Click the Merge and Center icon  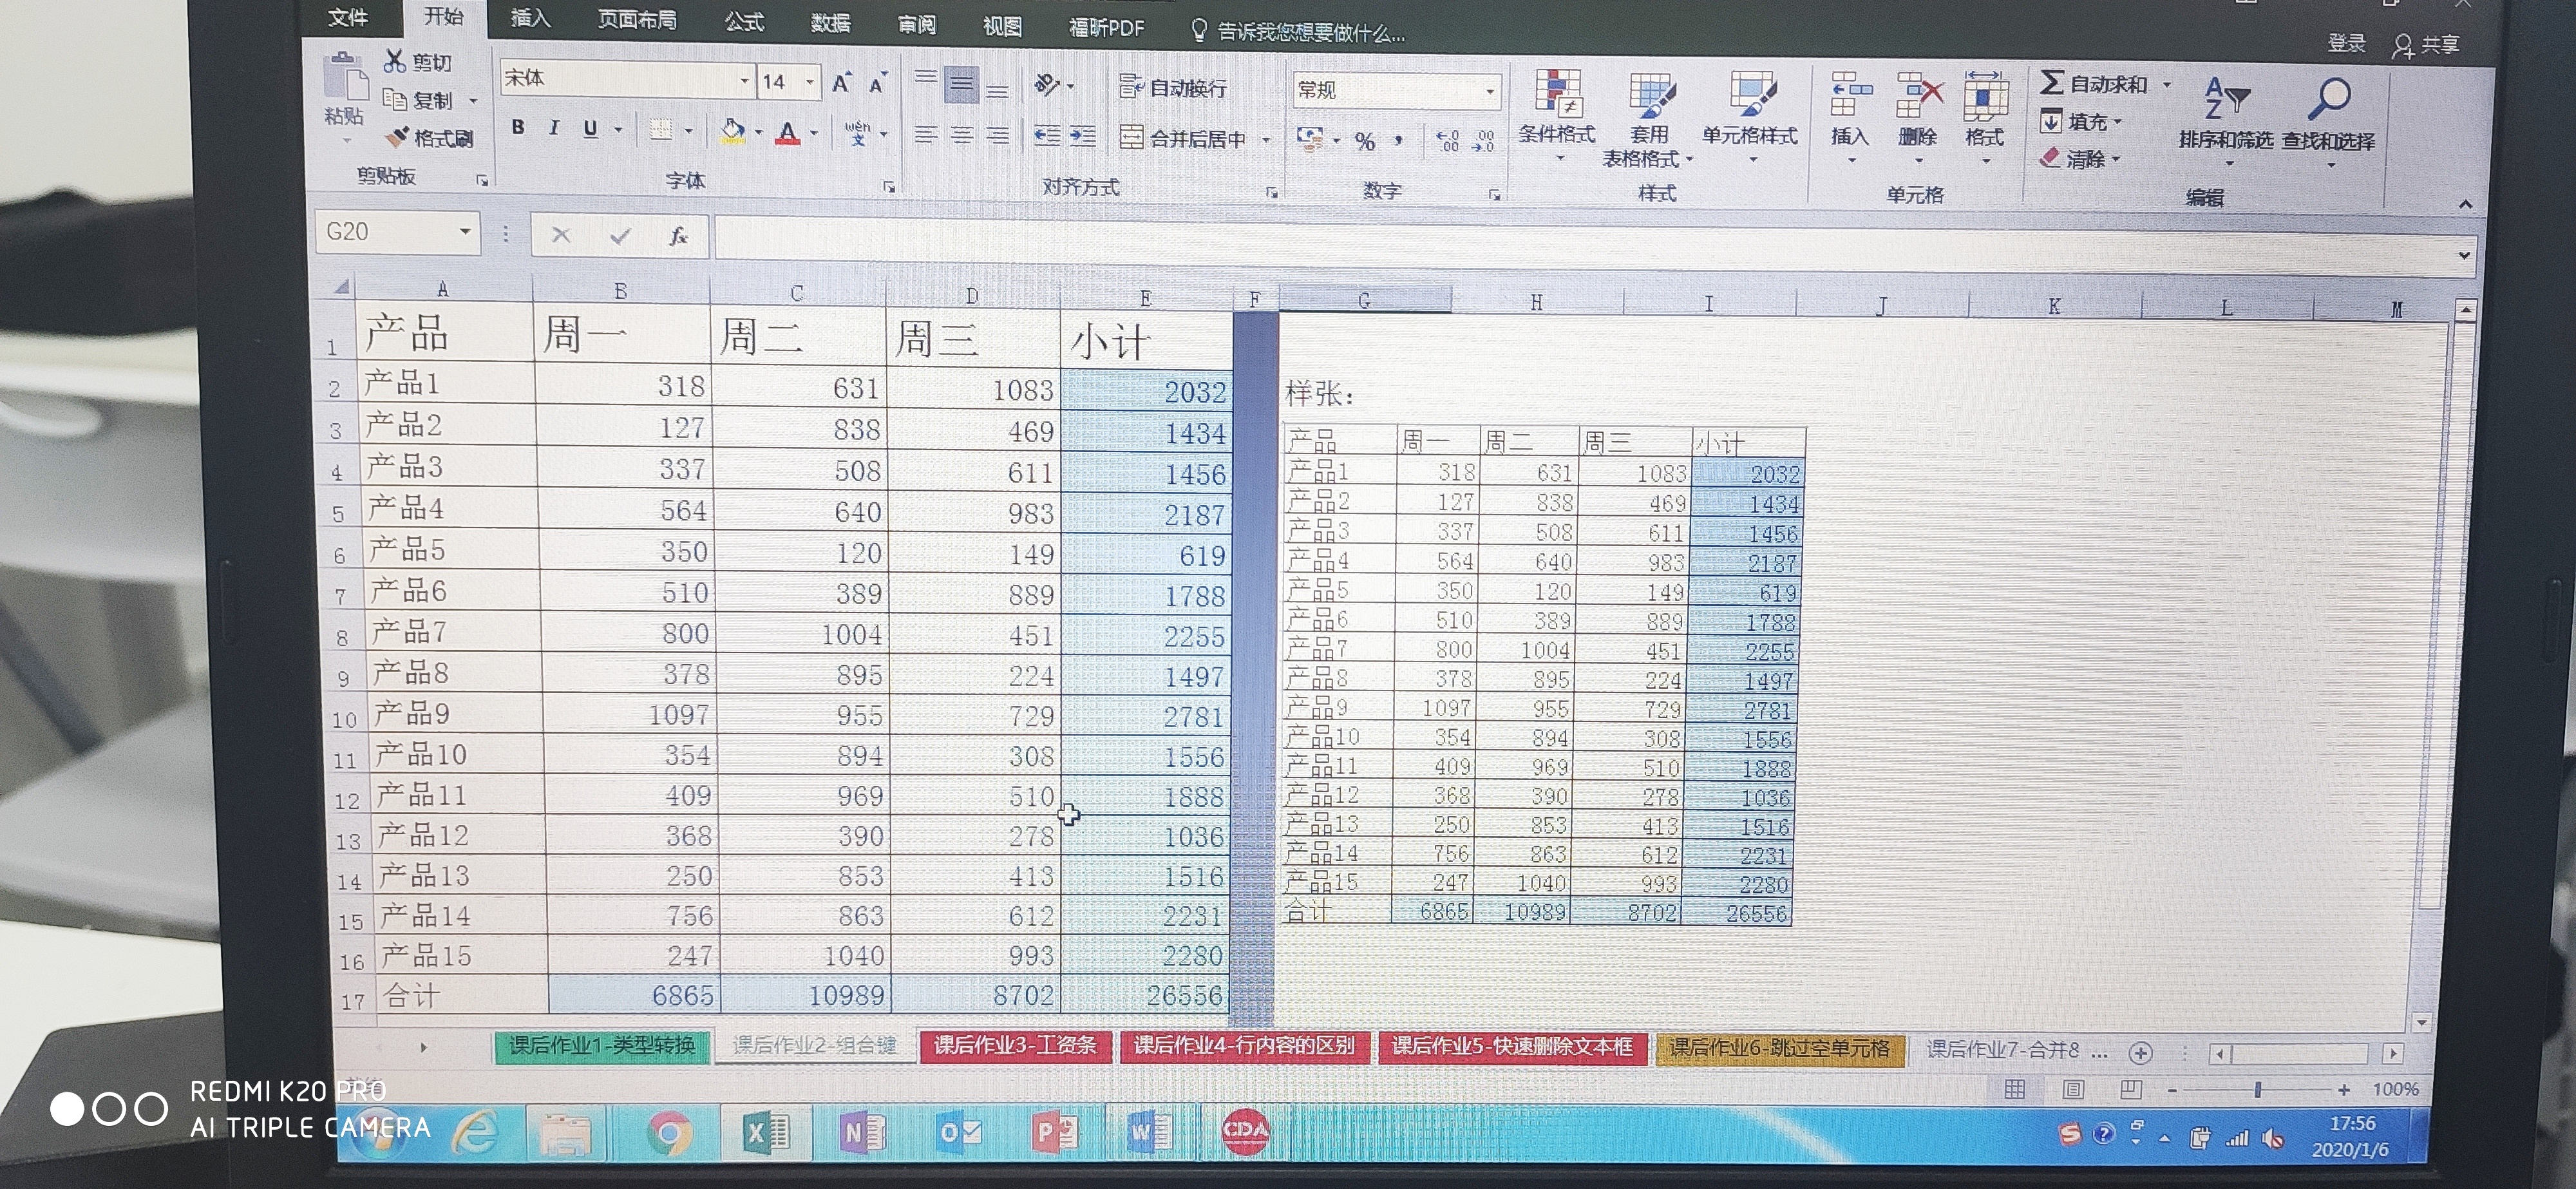[x=1131, y=138]
